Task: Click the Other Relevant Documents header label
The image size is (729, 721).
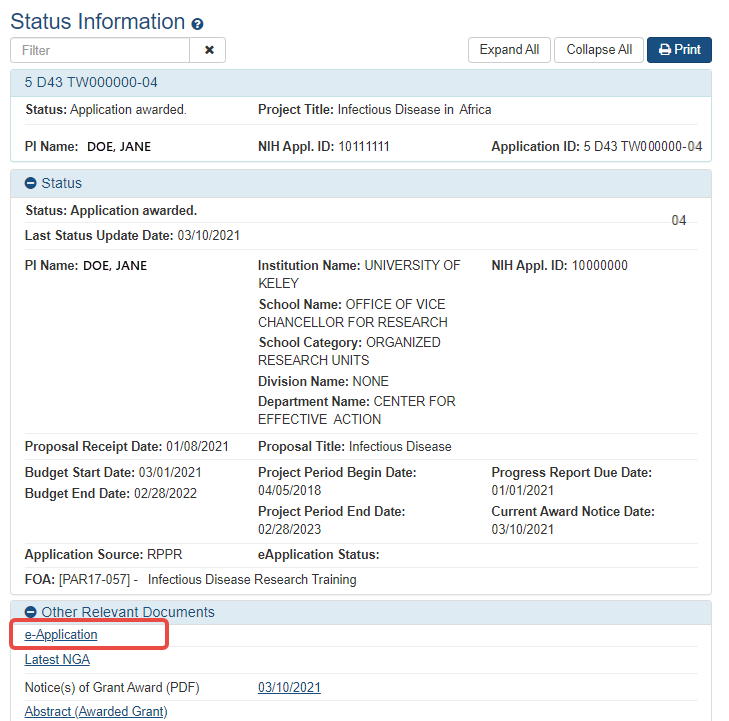Action: (127, 612)
